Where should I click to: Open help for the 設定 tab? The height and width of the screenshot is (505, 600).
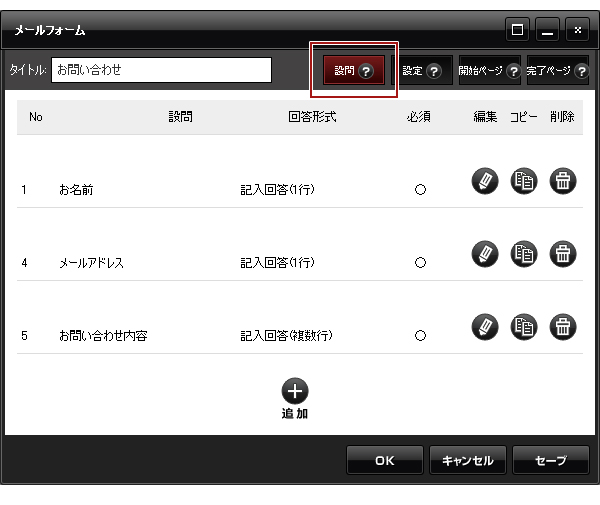pos(434,71)
